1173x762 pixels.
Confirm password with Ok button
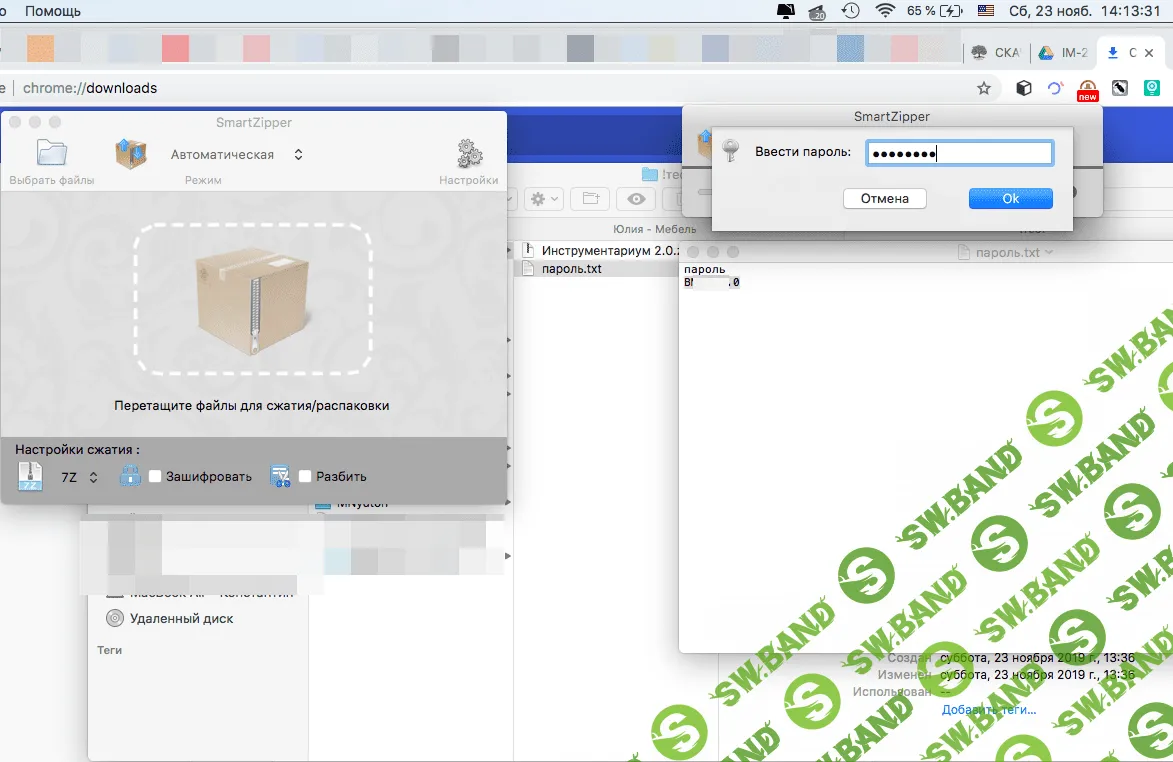[x=1010, y=198]
